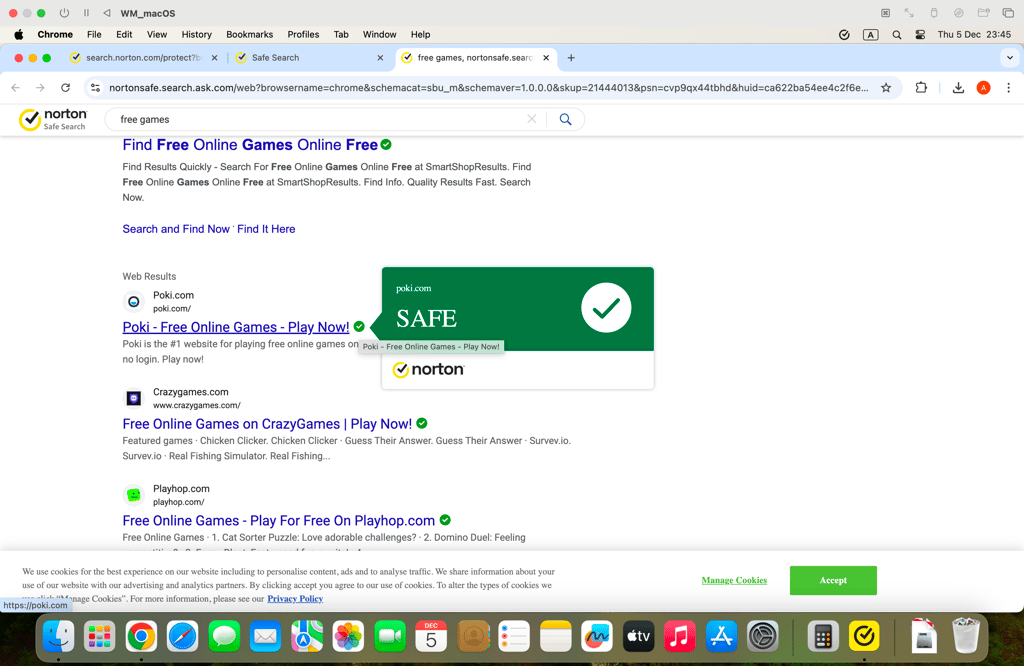Open the Profiles menu
1024x666 pixels.
coord(303,35)
